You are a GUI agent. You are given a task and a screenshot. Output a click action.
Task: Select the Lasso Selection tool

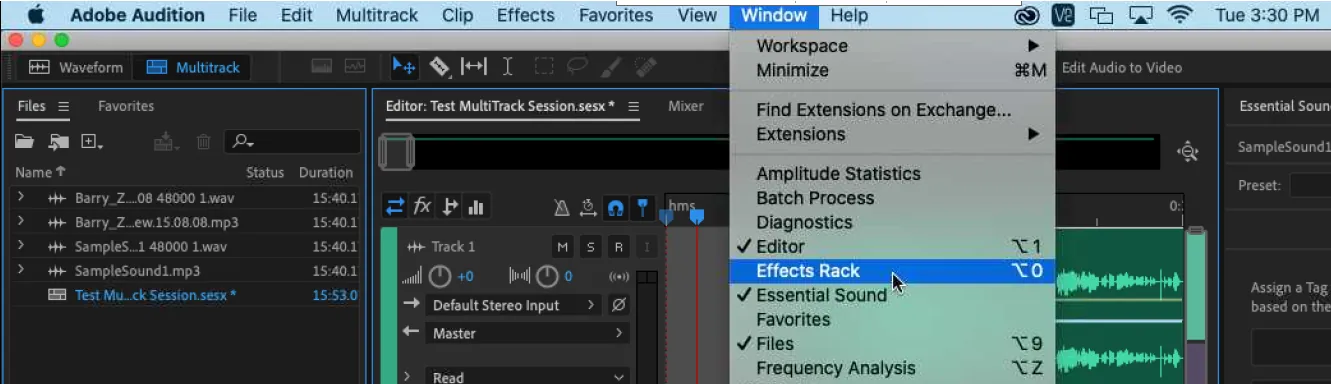[x=577, y=67]
